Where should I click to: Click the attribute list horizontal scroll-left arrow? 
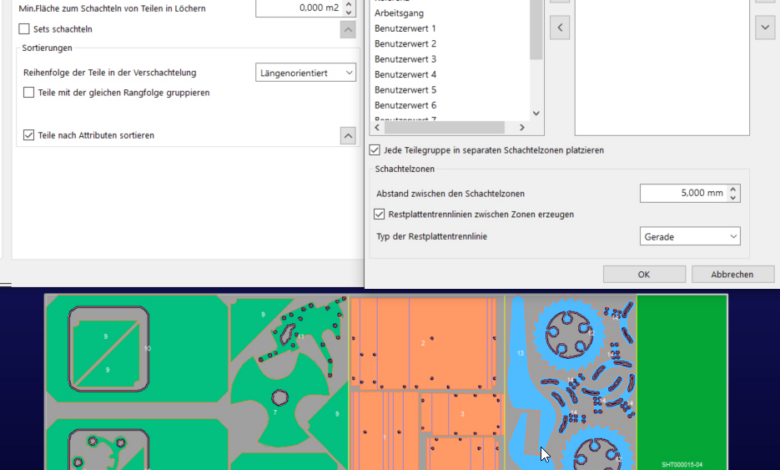[377, 128]
